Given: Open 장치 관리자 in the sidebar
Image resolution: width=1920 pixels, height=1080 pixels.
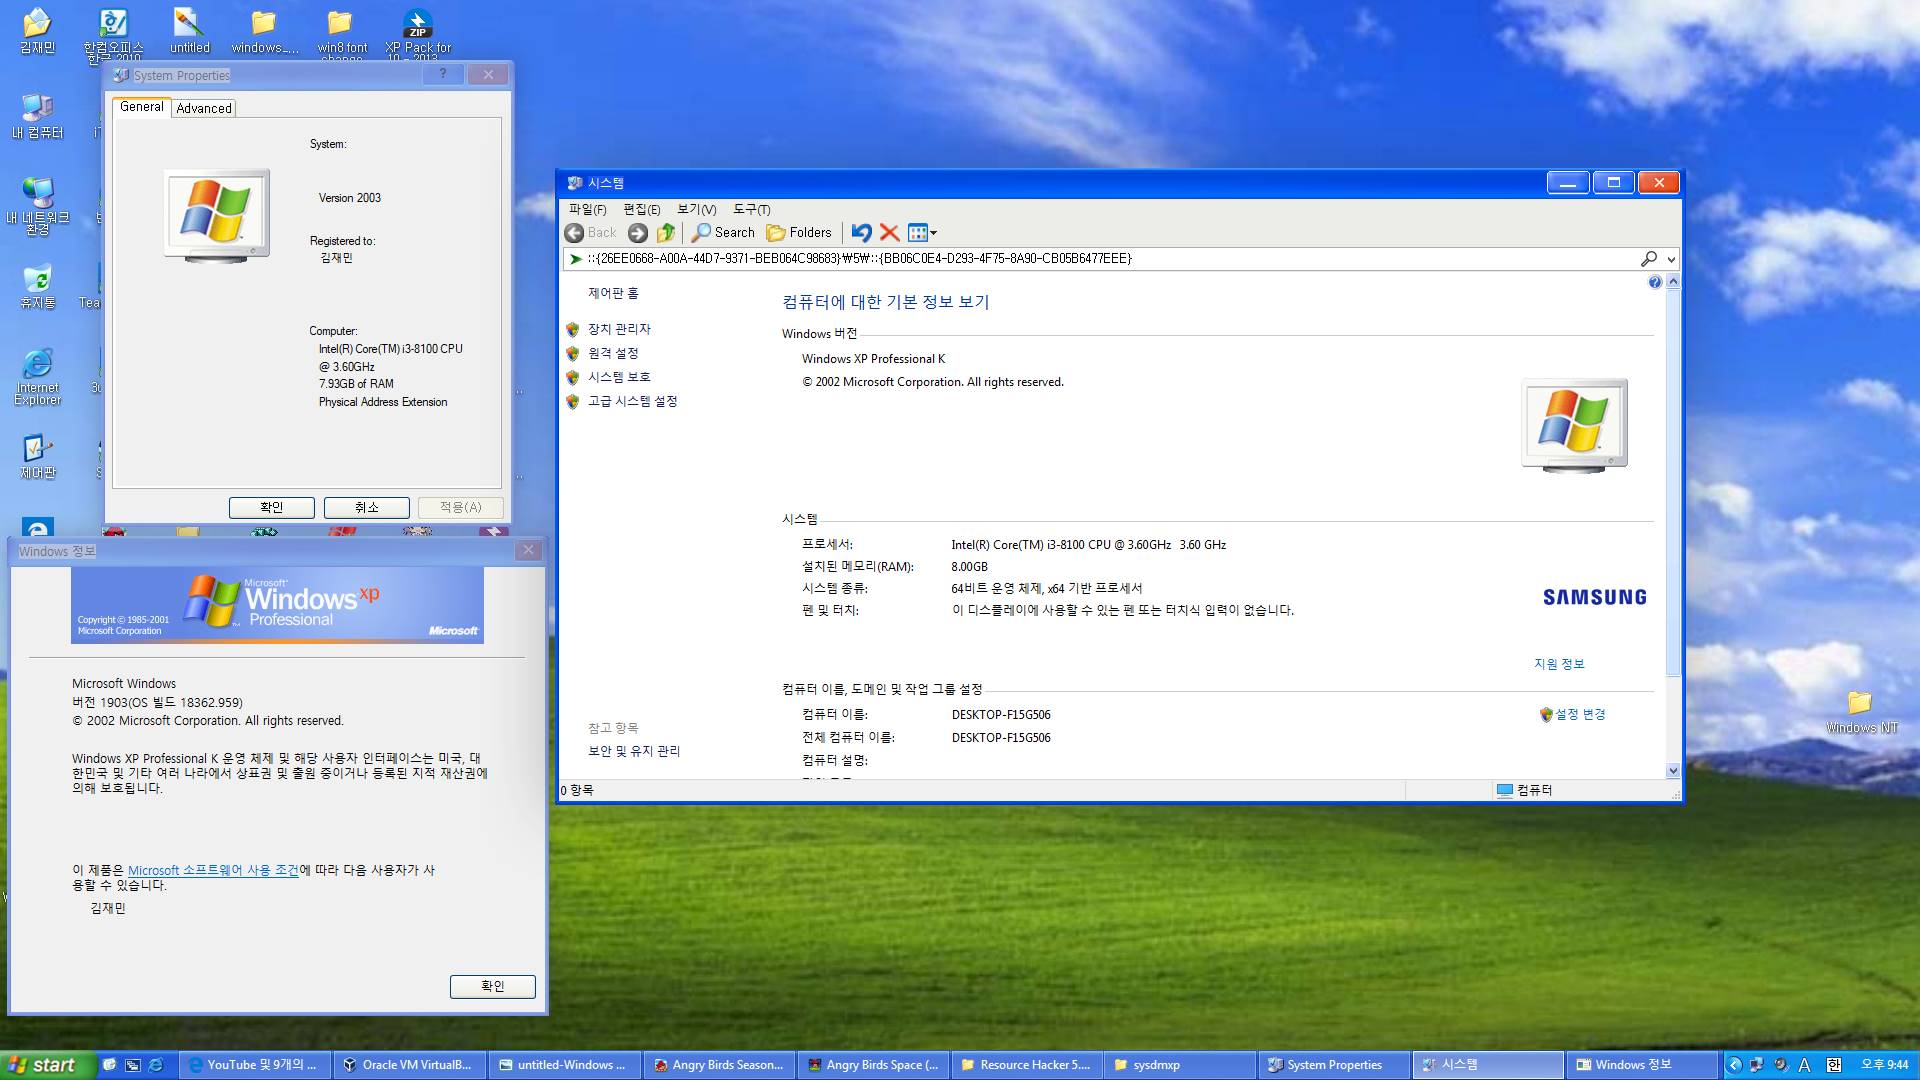Looking at the screenshot, I should [x=619, y=329].
